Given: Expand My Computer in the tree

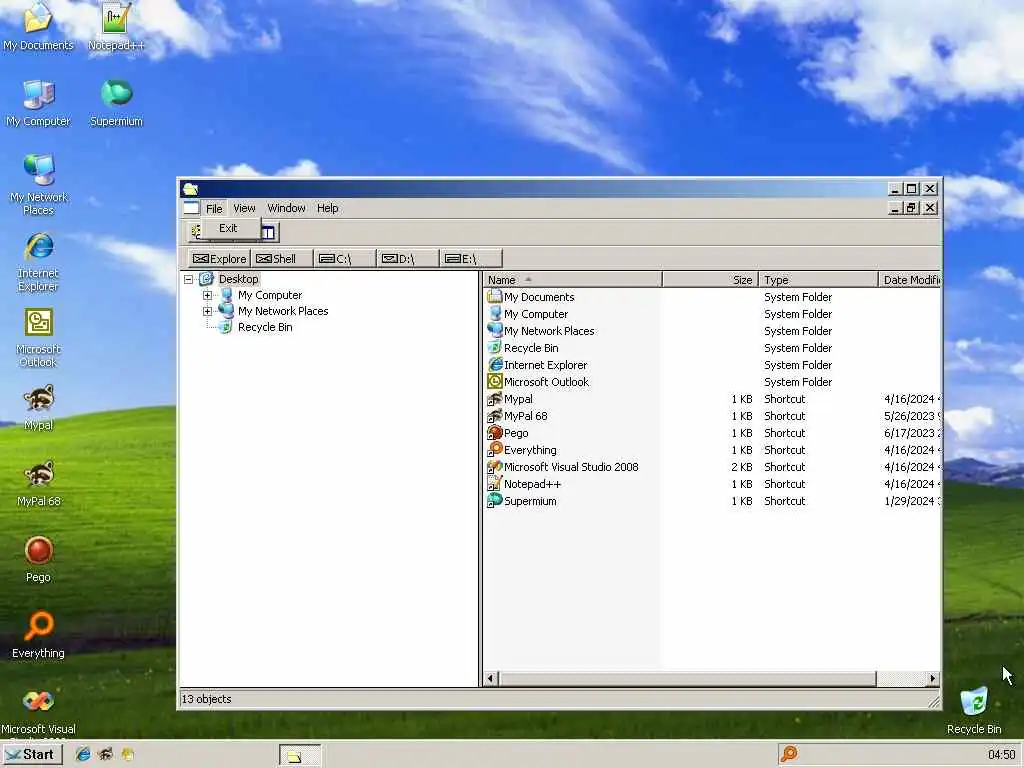Looking at the screenshot, I should tap(208, 295).
